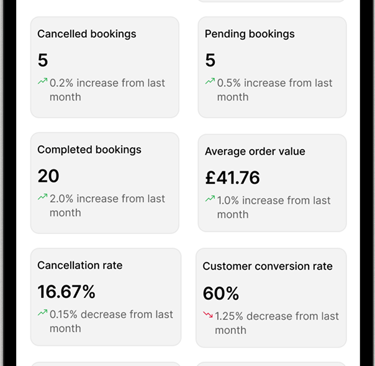Click the 60% conversion rate value
375x366 pixels.
tap(221, 293)
